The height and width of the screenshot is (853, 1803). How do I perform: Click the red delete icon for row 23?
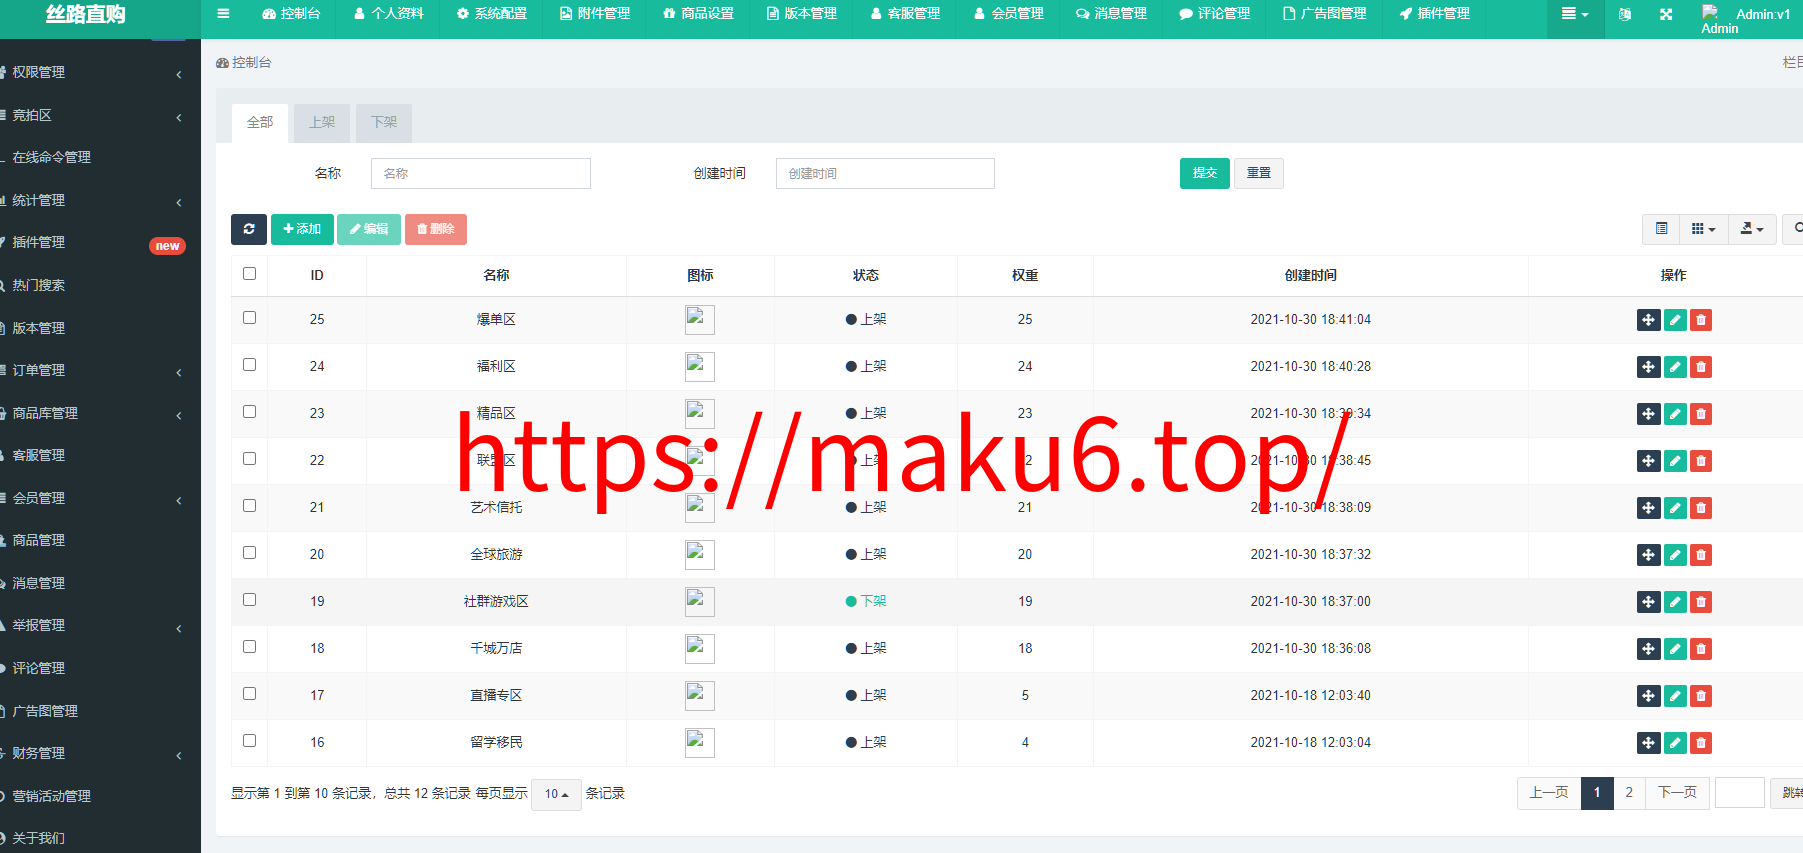(1701, 414)
